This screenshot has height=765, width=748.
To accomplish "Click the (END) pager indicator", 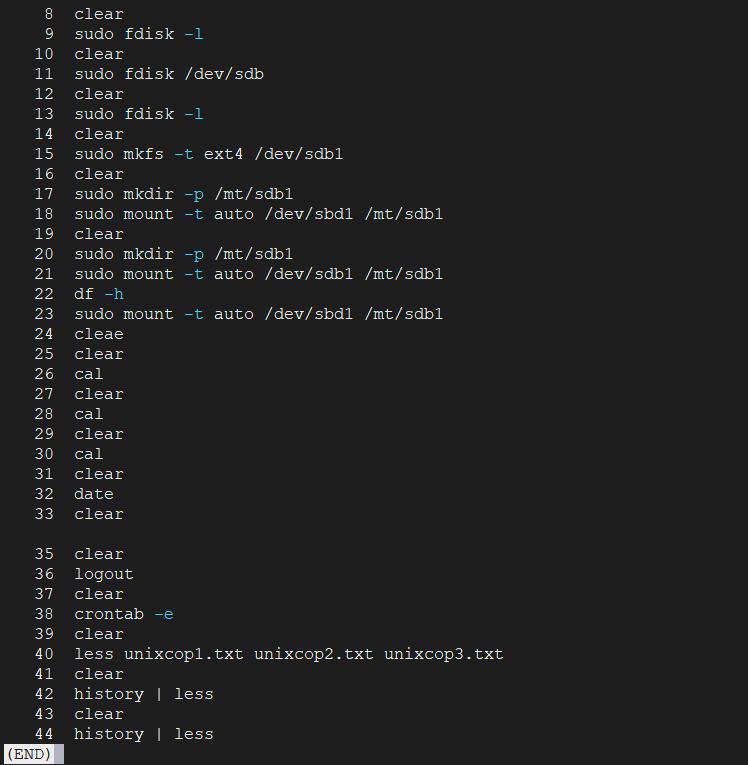I will pyautogui.click(x=29, y=754).
